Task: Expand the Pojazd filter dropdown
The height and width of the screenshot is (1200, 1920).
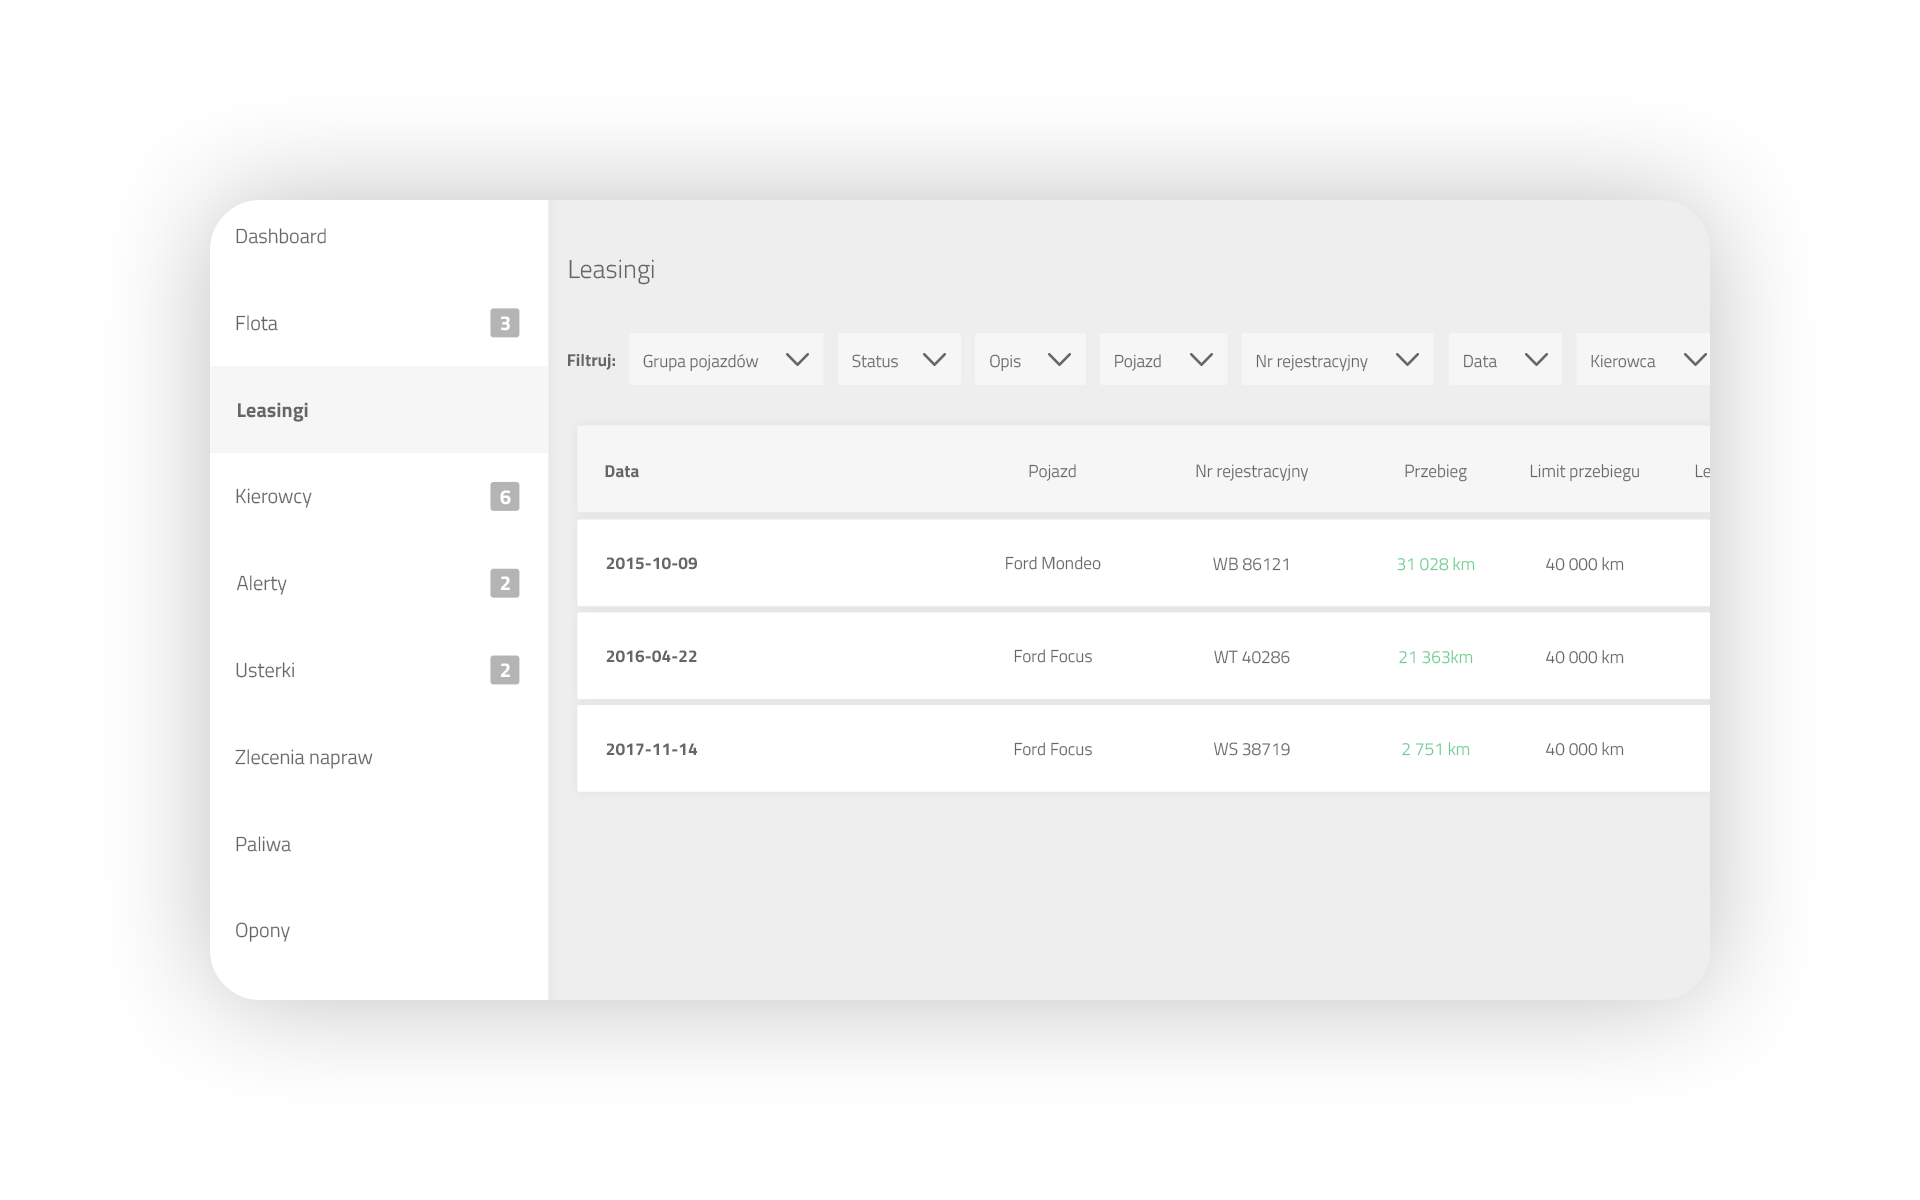Action: click(1162, 360)
